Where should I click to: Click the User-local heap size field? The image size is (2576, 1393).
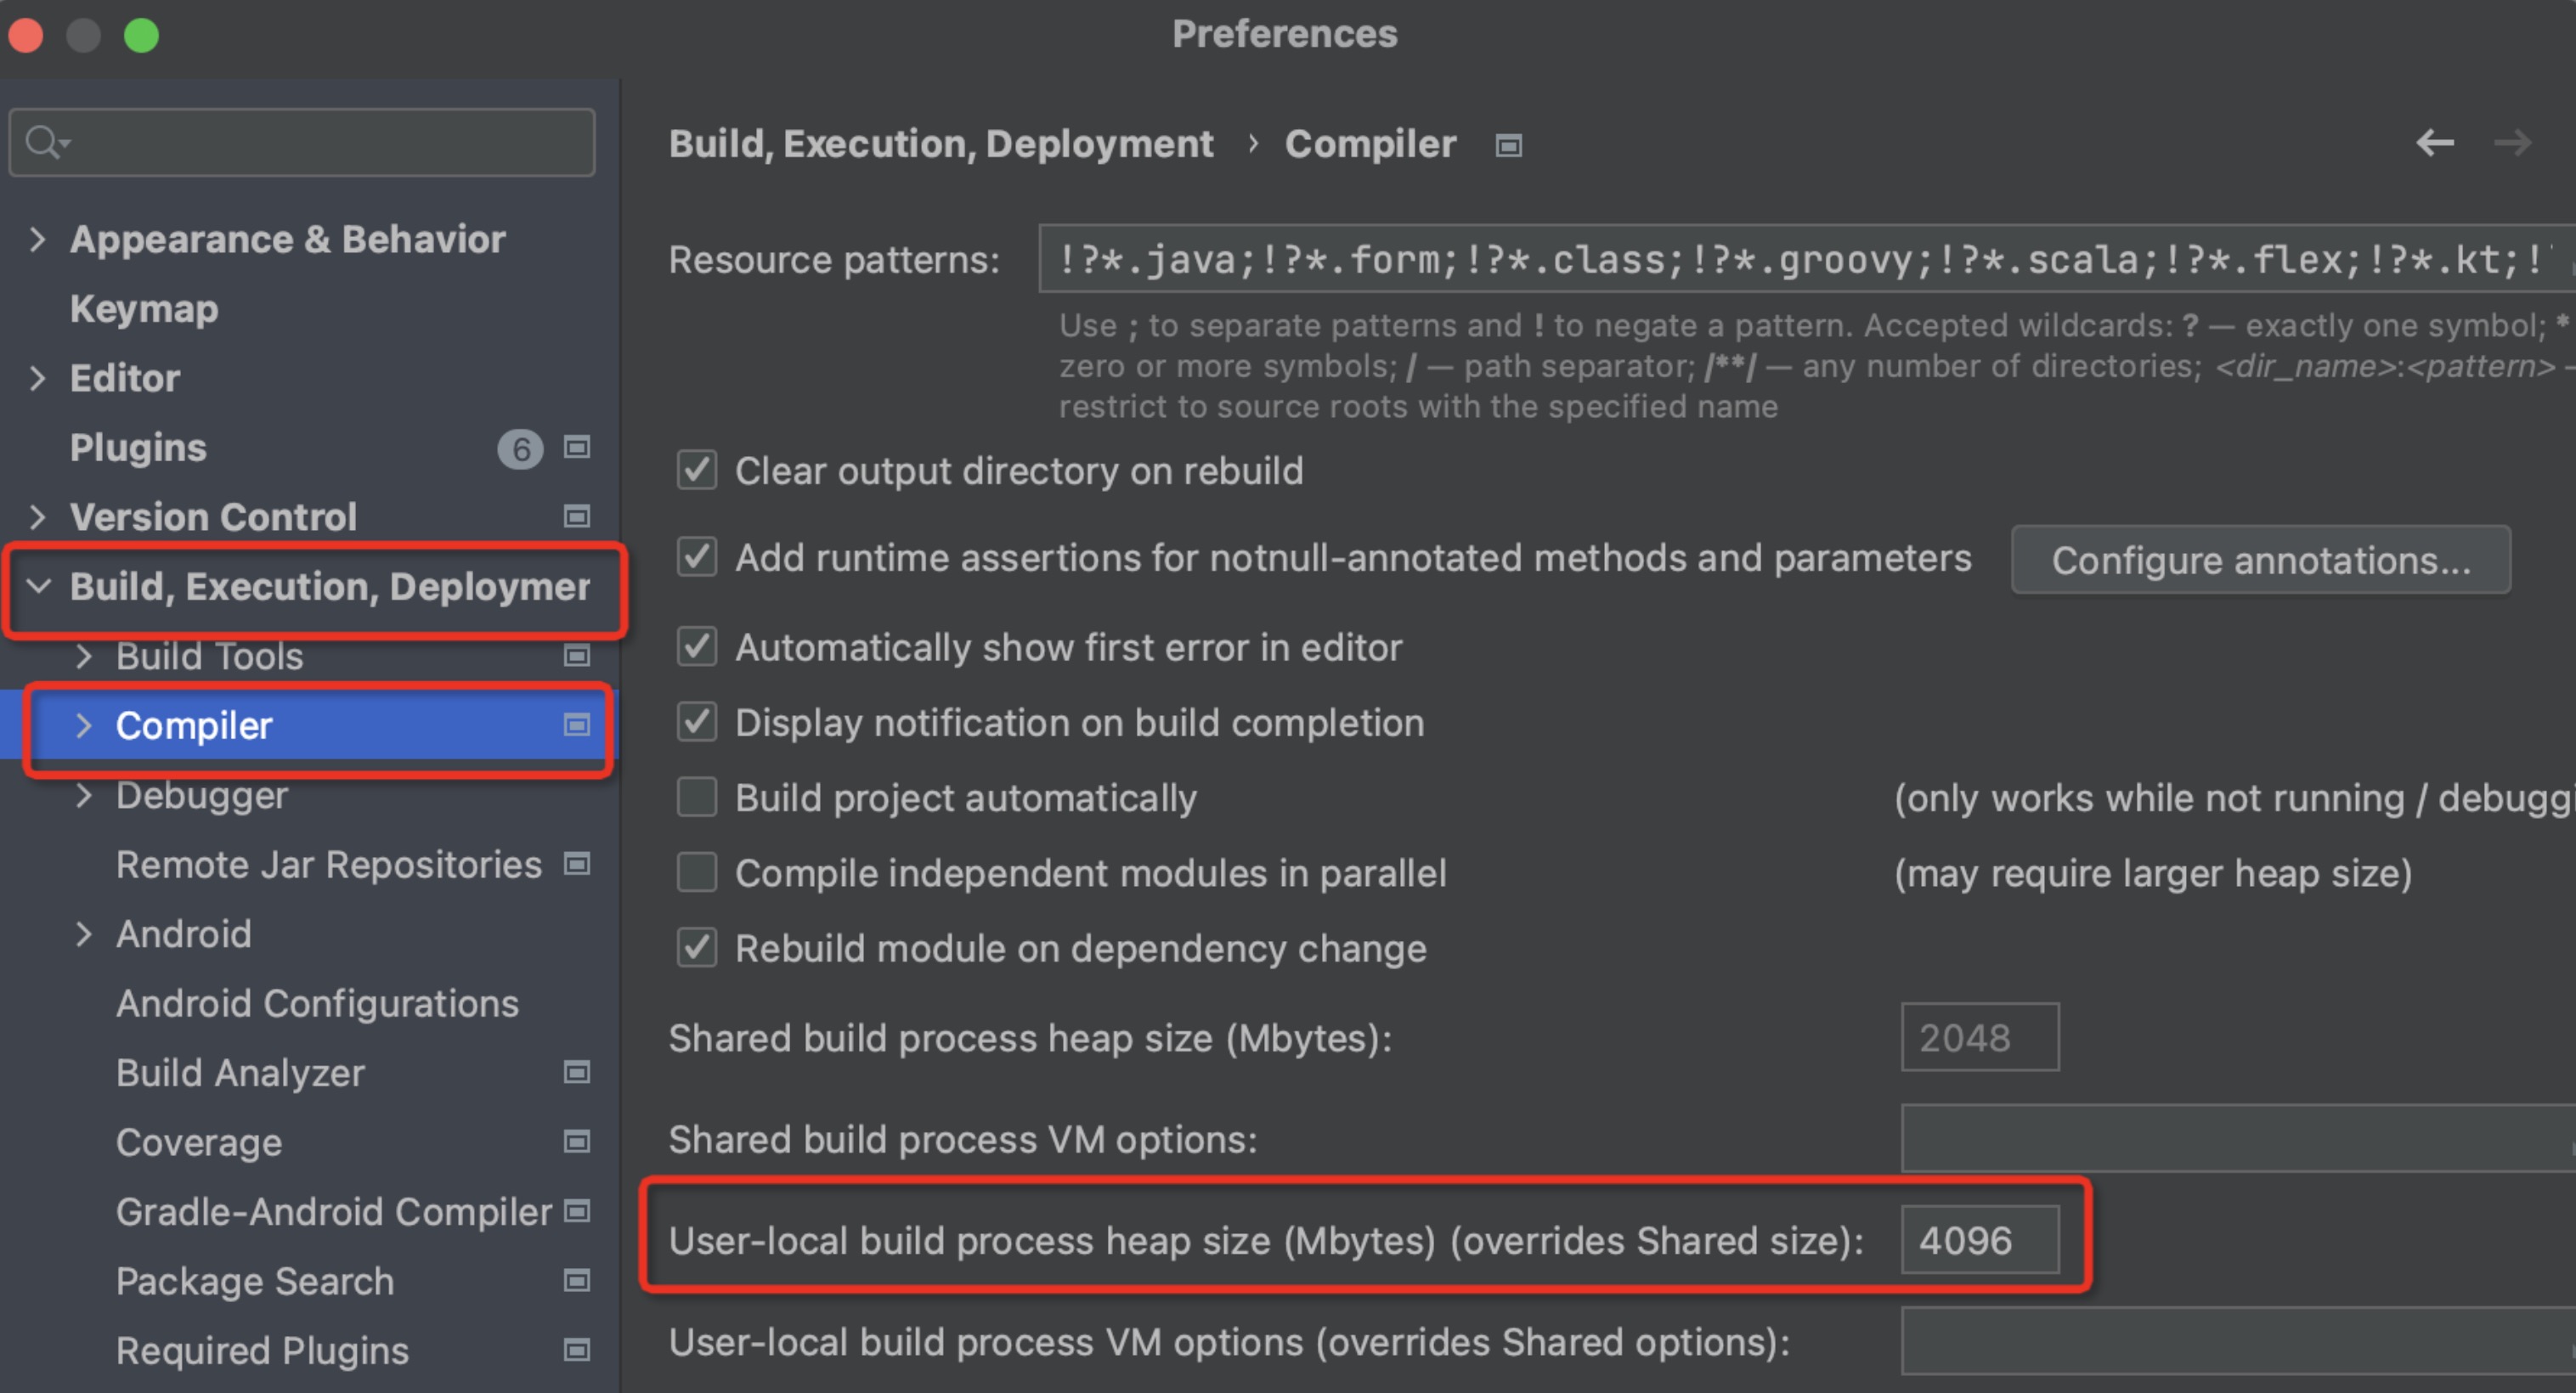(x=1980, y=1240)
